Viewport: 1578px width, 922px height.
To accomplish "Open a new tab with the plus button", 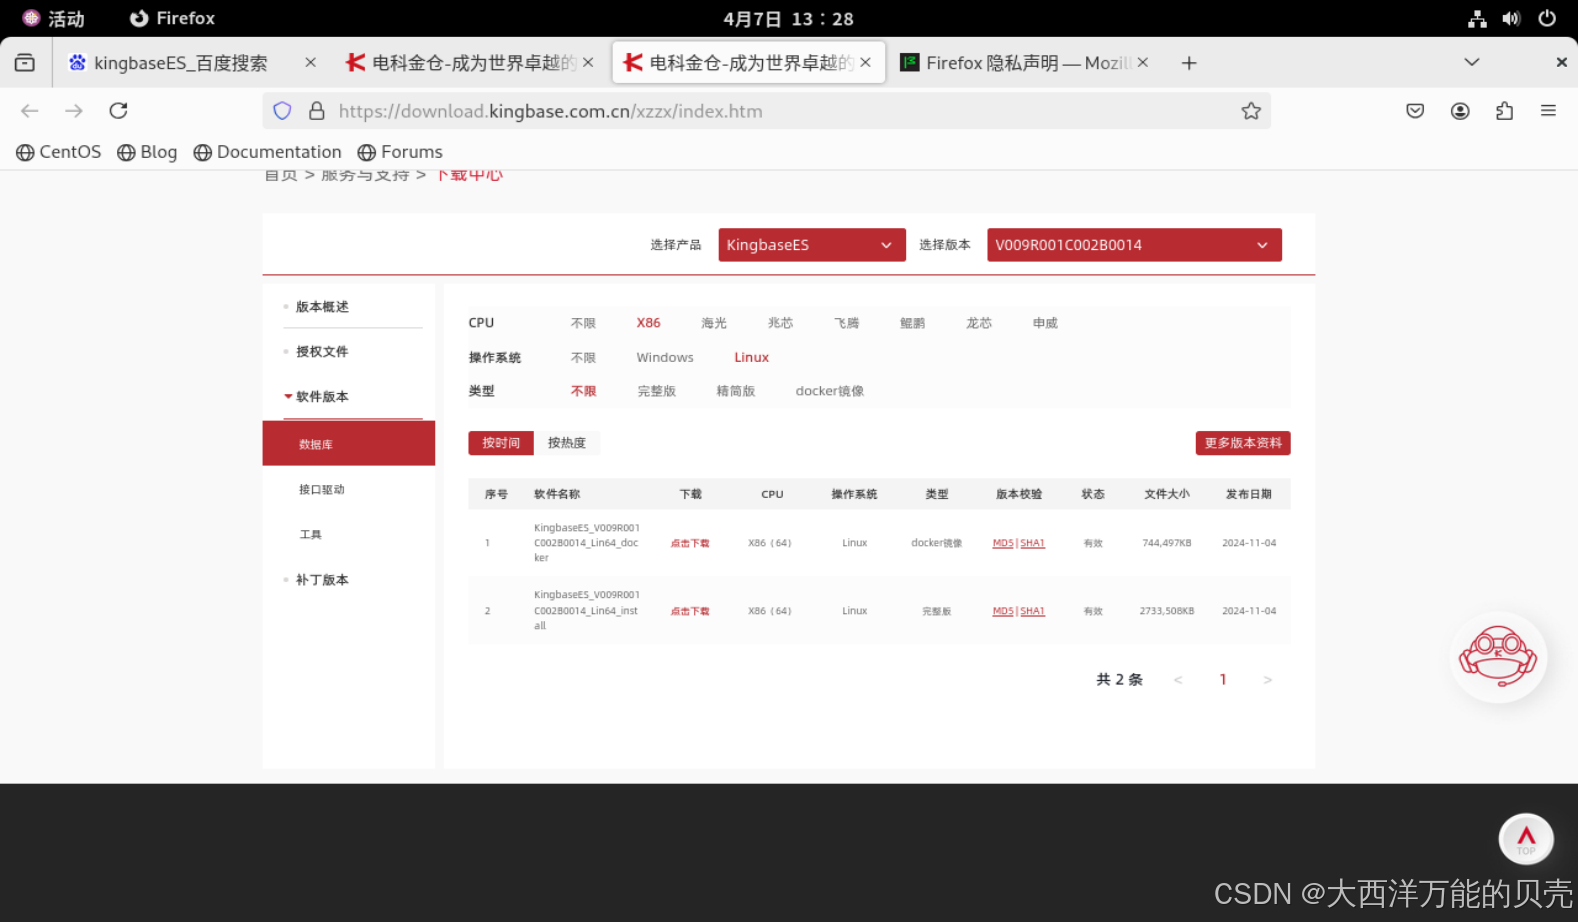I will click(1189, 63).
